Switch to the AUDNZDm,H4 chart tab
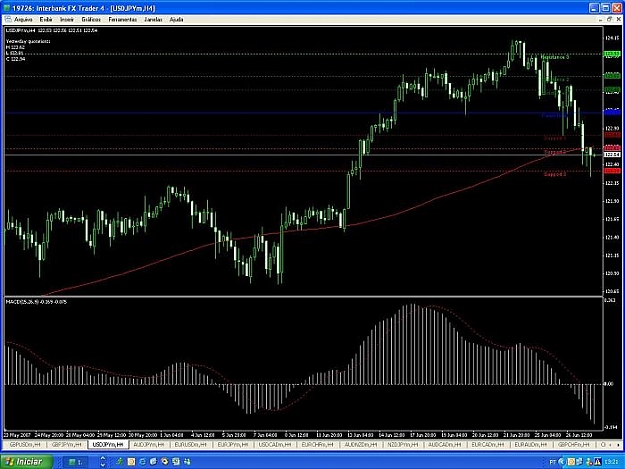This screenshot has height=469, width=625. click(x=361, y=444)
